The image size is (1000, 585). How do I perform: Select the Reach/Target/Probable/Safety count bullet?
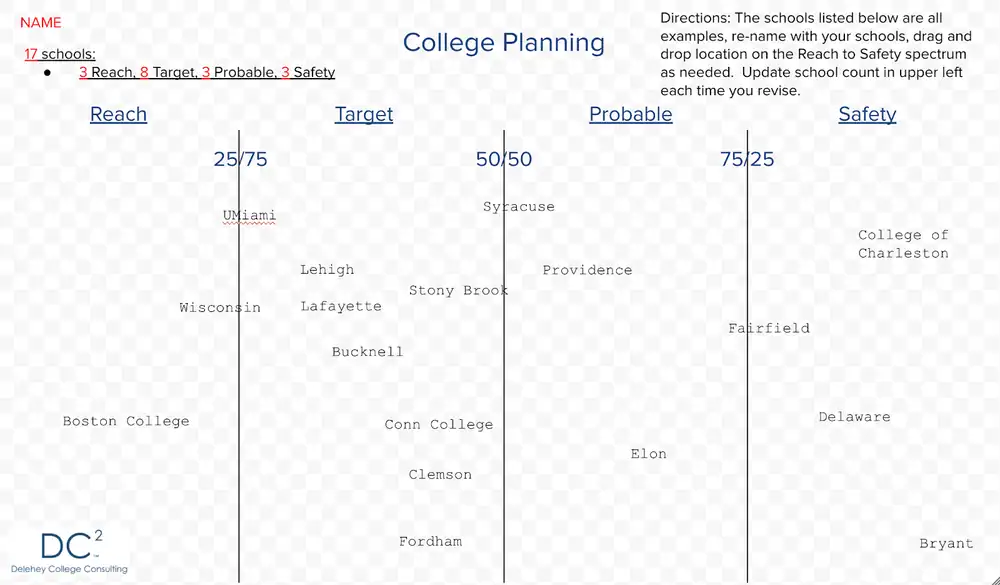coord(207,72)
